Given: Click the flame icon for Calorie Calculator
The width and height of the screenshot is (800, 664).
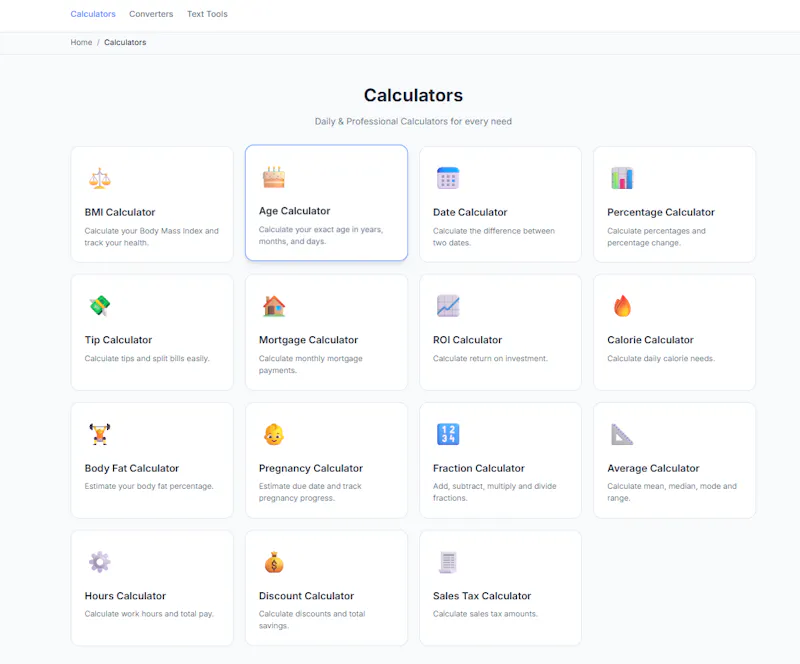Looking at the screenshot, I should [622, 306].
